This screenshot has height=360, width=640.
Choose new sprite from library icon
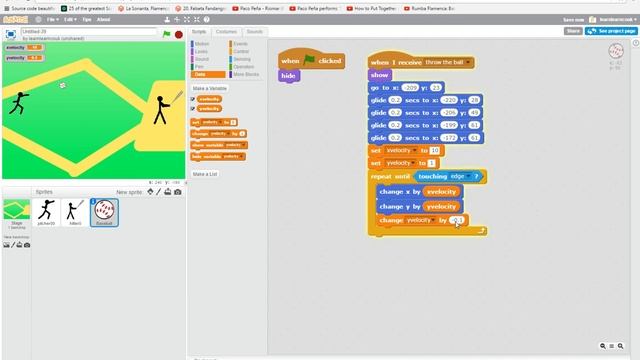coord(150,192)
